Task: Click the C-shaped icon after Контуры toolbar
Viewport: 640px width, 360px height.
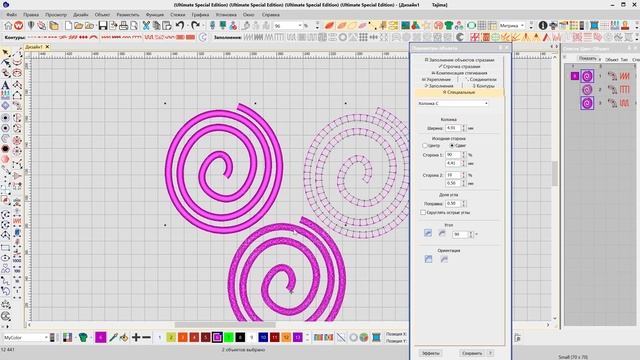Action: click(203, 37)
